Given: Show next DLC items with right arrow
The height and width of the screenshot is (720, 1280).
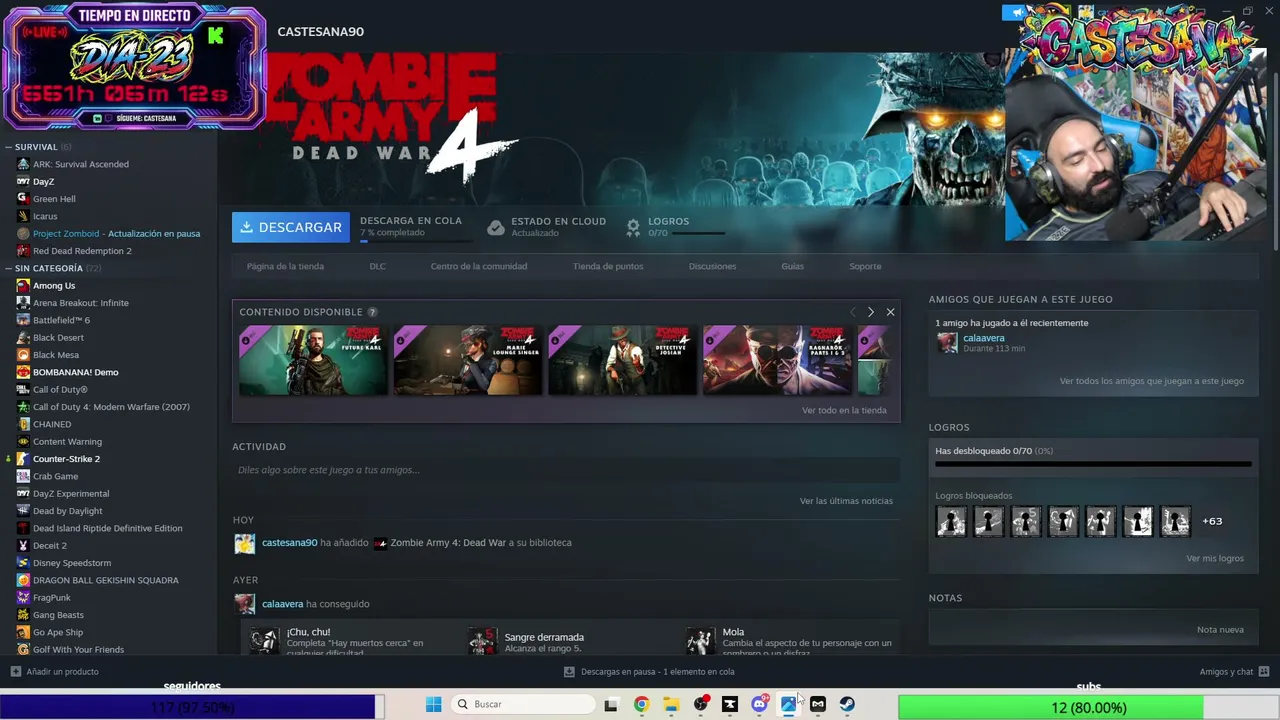Looking at the screenshot, I should pyautogui.click(x=870, y=312).
